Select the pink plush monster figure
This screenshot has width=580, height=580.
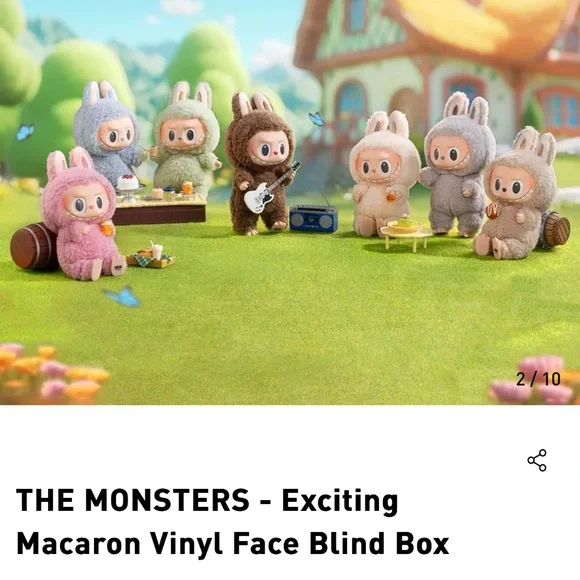pyautogui.click(x=83, y=215)
